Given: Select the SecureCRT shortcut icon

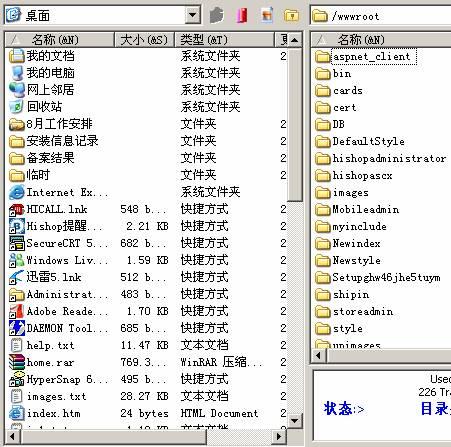Looking at the screenshot, I should (16, 243).
